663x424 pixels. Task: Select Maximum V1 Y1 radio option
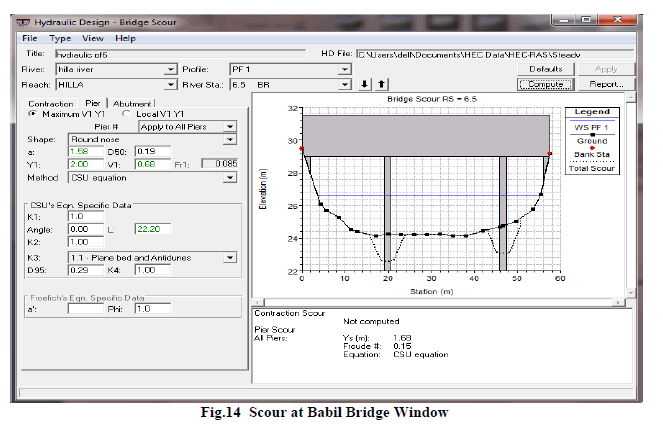tap(32, 113)
